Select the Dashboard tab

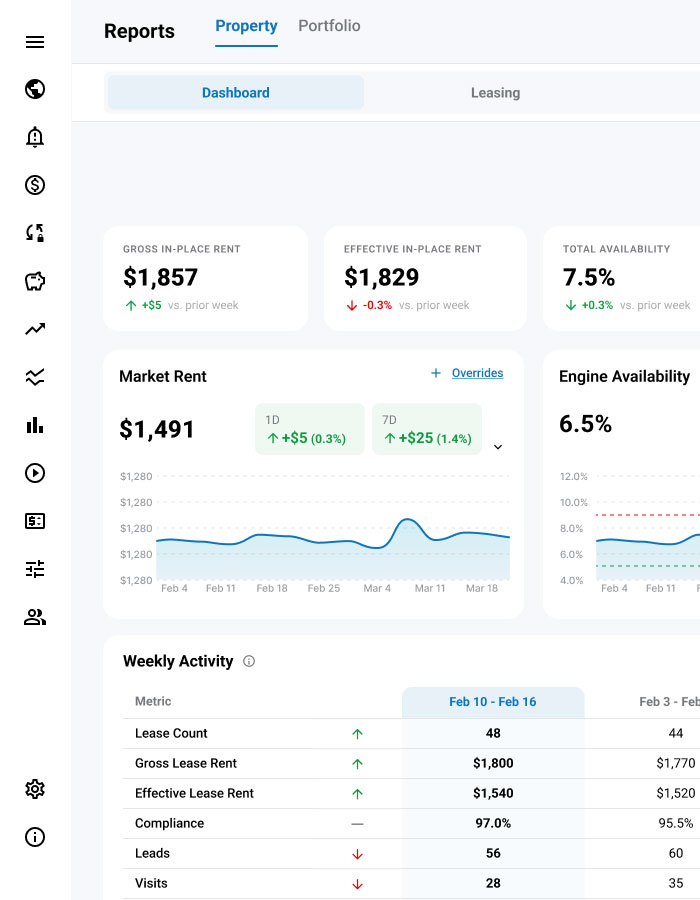pos(236,92)
